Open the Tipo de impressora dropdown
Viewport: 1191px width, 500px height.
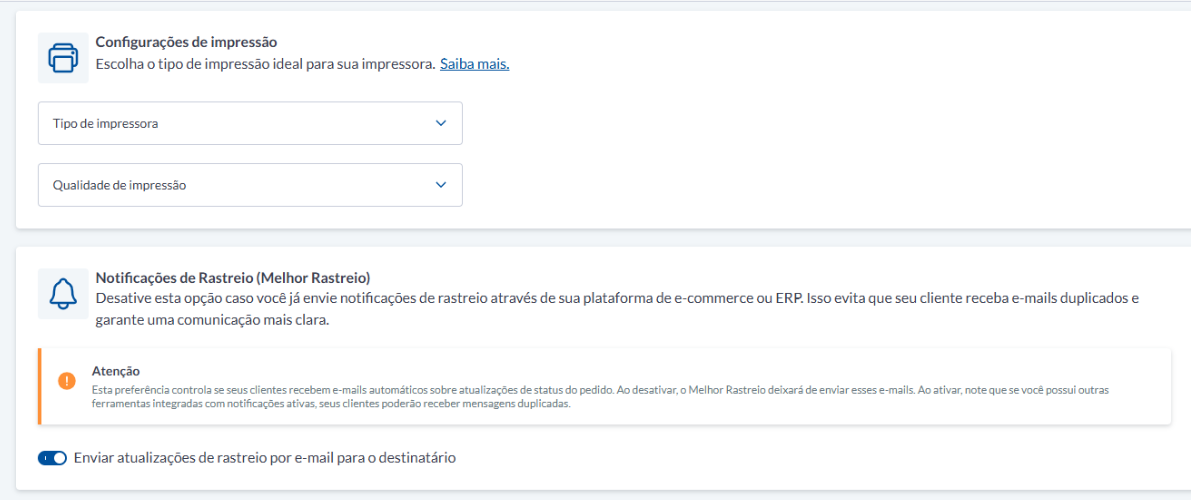click(250, 123)
